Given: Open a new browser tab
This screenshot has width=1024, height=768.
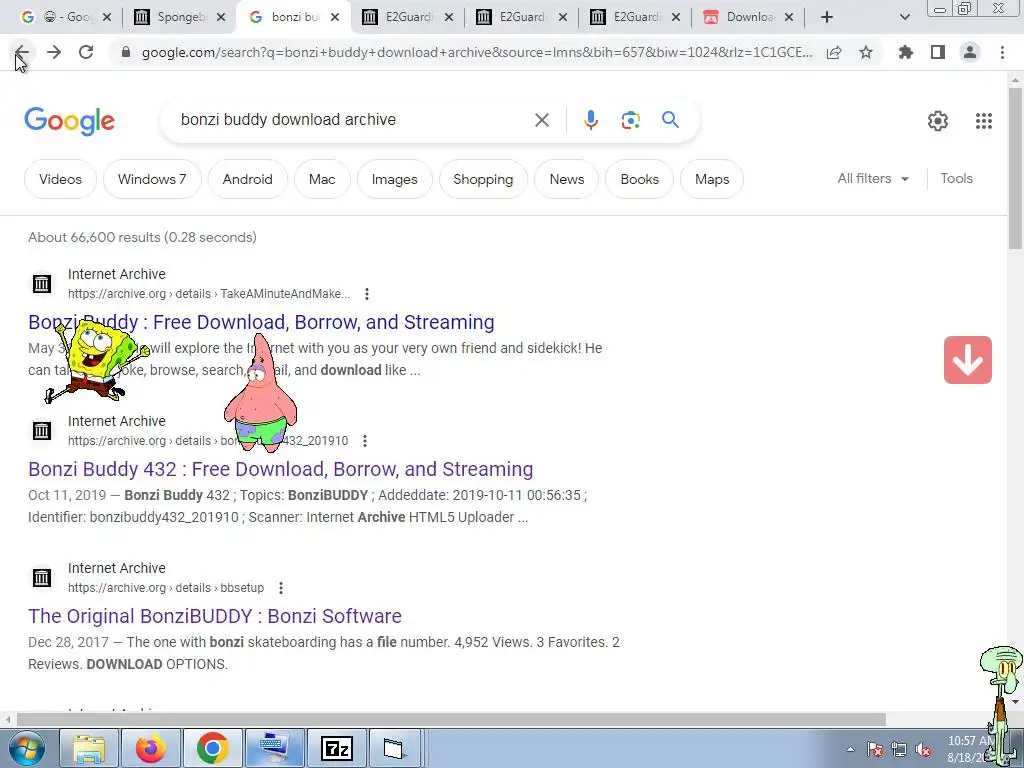Looking at the screenshot, I should (x=827, y=17).
